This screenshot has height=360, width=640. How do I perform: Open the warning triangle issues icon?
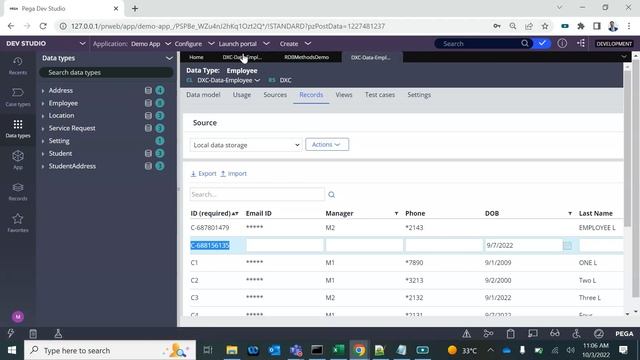pos(467,333)
